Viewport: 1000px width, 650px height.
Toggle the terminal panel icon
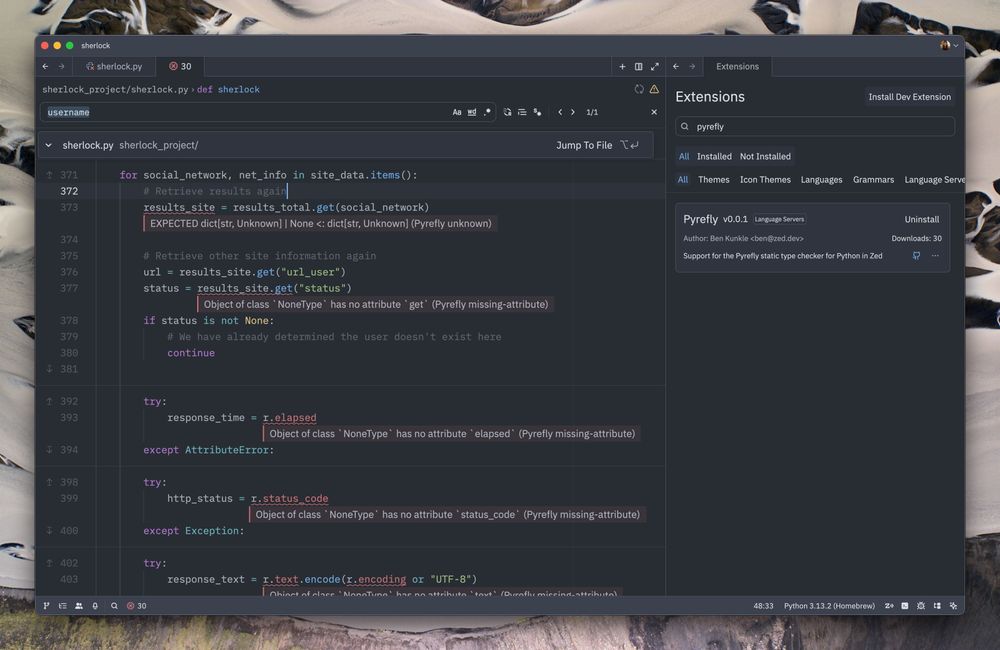905,606
